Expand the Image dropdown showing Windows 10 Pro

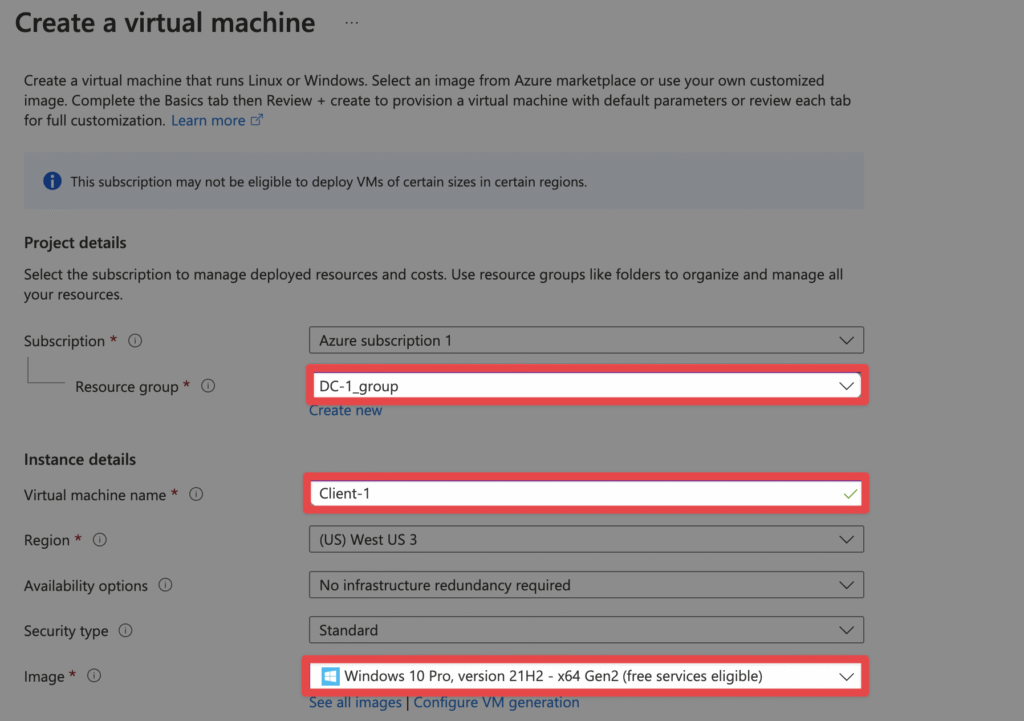tap(586, 677)
